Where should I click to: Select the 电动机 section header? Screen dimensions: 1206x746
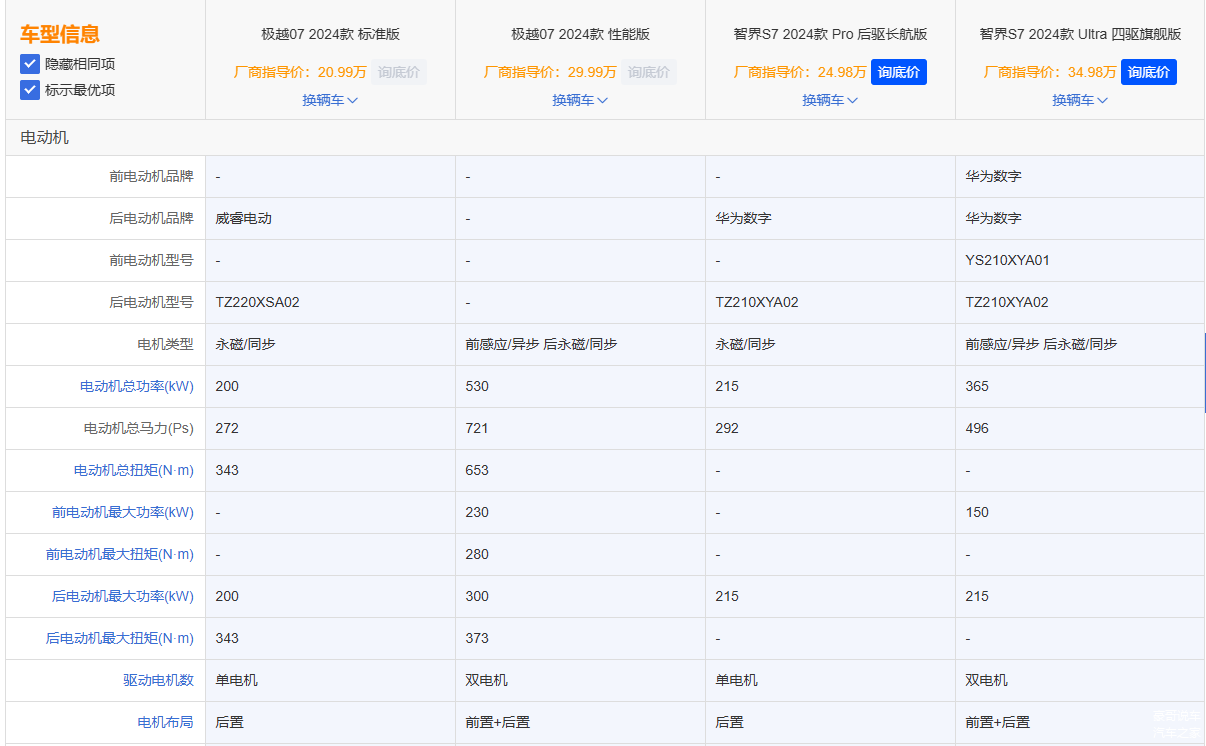(45, 137)
